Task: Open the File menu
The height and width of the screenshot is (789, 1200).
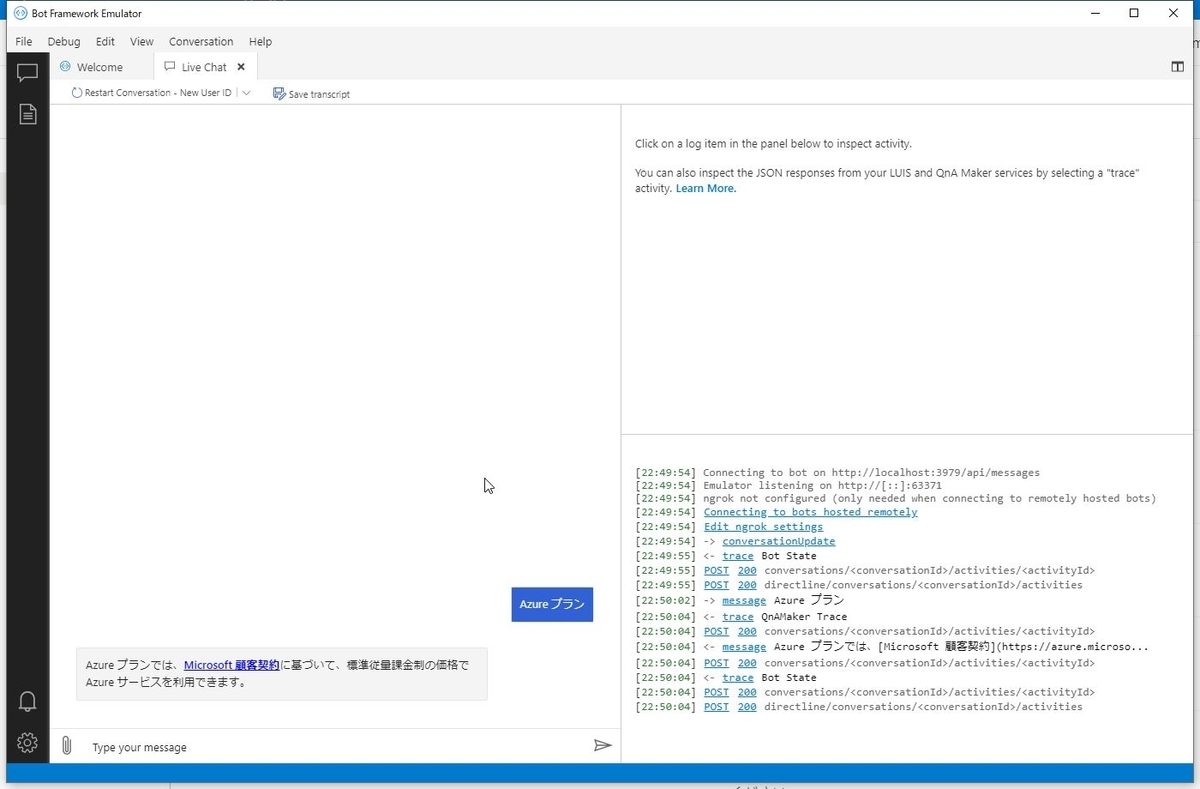Action: tap(24, 42)
